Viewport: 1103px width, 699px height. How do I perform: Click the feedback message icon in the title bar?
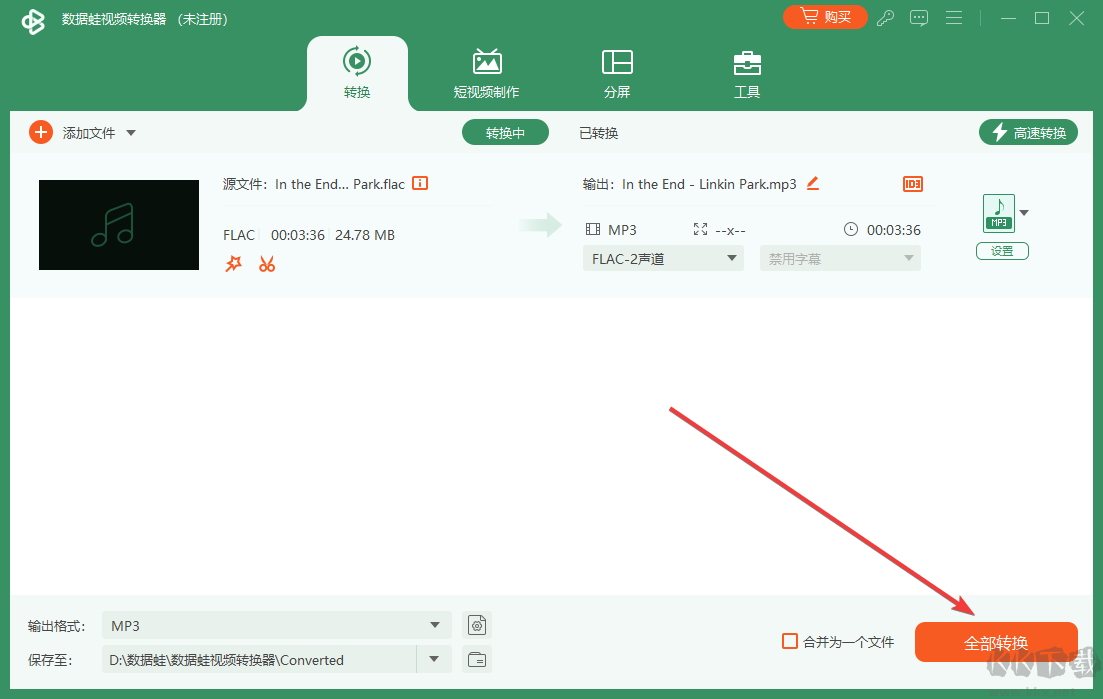pyautogui.click(x=918, y=17)
